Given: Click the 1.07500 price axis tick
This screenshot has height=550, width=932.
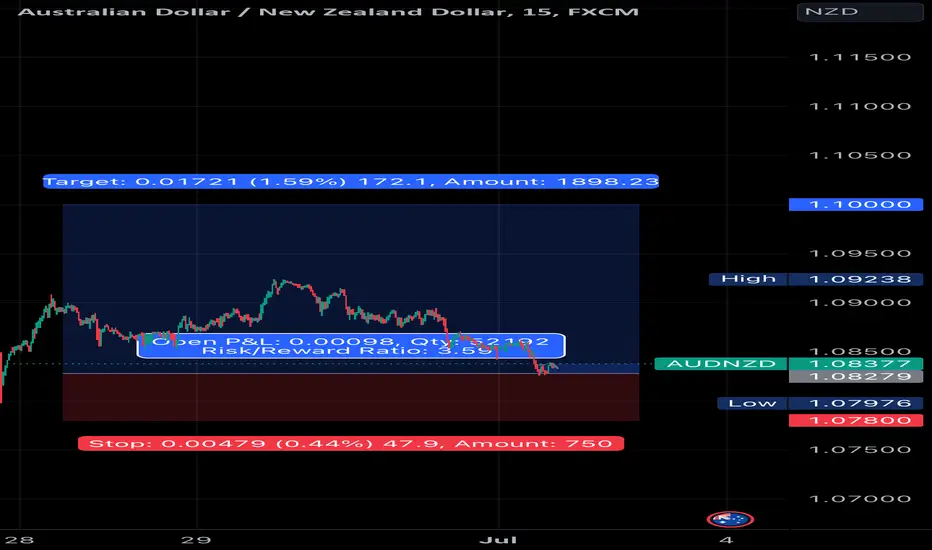Looking at the screenshot, I should pos(860,450).
